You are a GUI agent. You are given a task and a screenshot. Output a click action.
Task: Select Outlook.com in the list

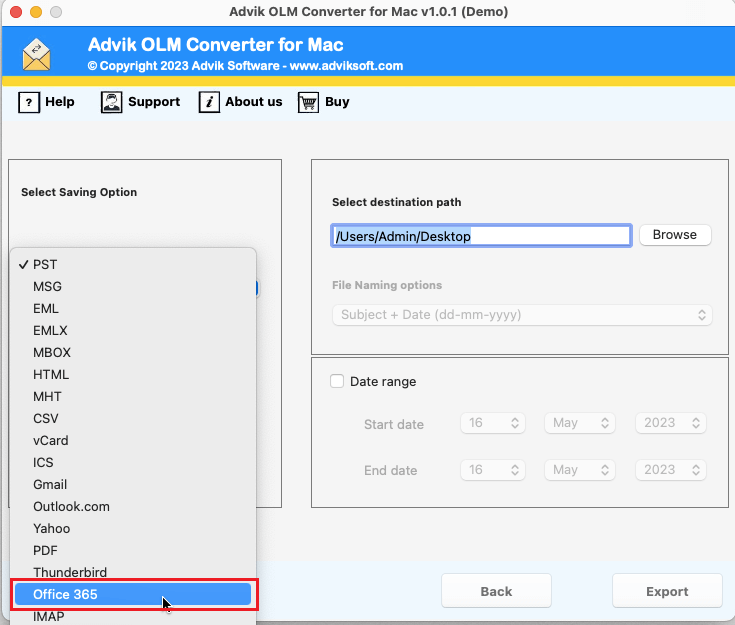[133, 506]
